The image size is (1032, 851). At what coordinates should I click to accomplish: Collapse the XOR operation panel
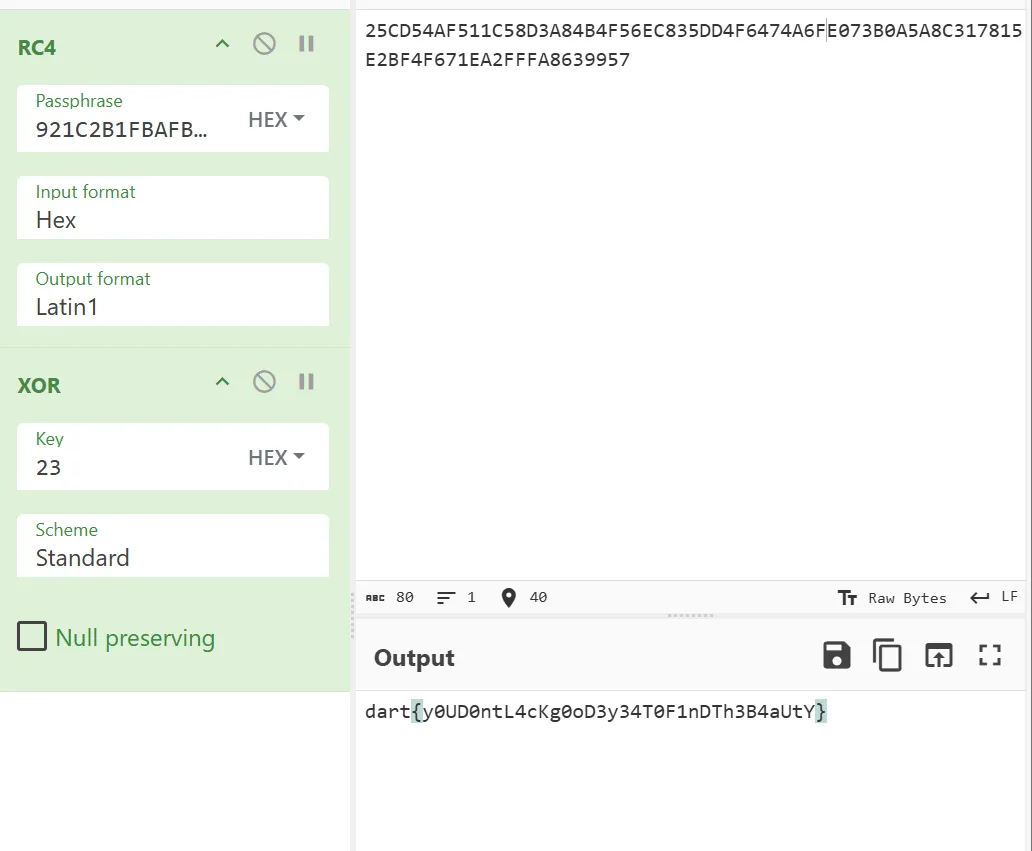223,381
